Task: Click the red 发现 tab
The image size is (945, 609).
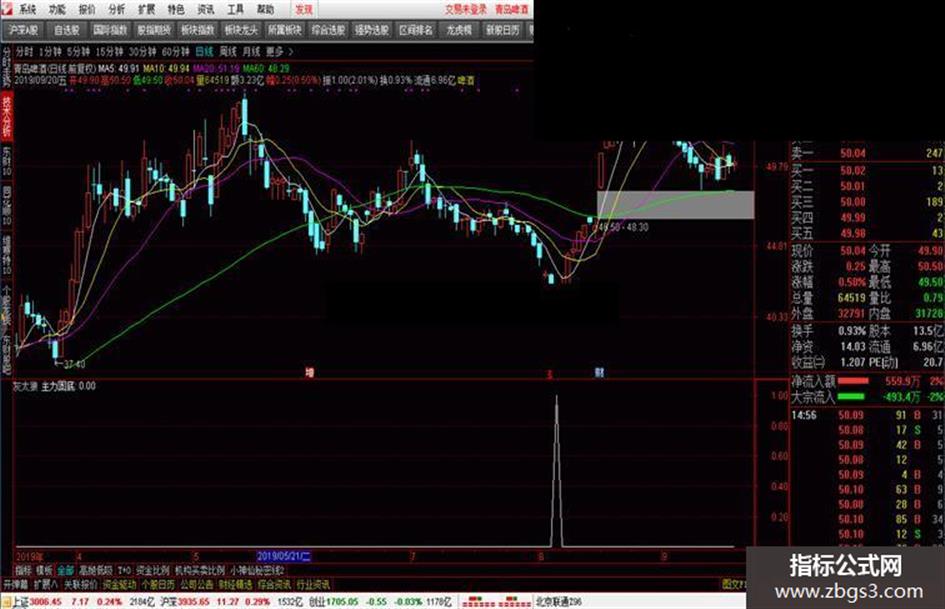Action: tap(304, 9)
